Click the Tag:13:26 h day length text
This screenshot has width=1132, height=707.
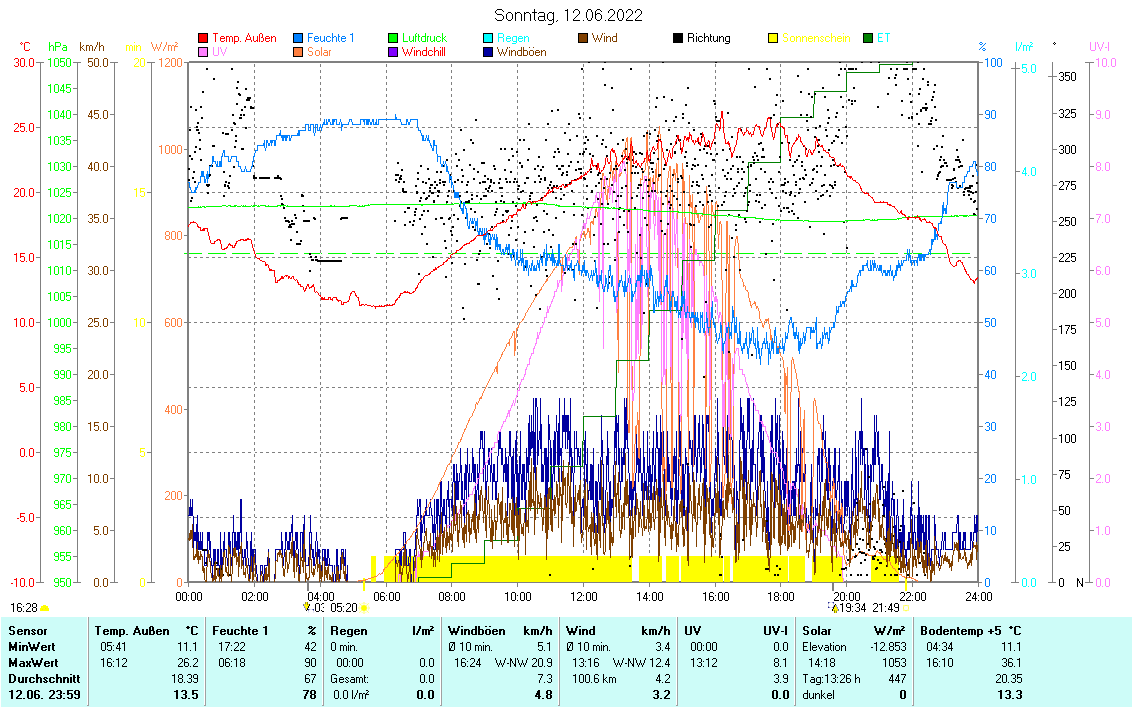[x=832, y=679]
